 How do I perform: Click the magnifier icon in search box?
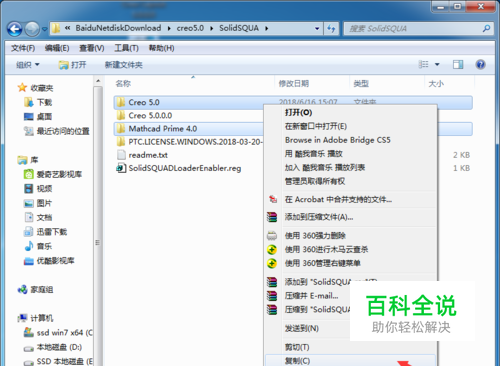[486, 29]
